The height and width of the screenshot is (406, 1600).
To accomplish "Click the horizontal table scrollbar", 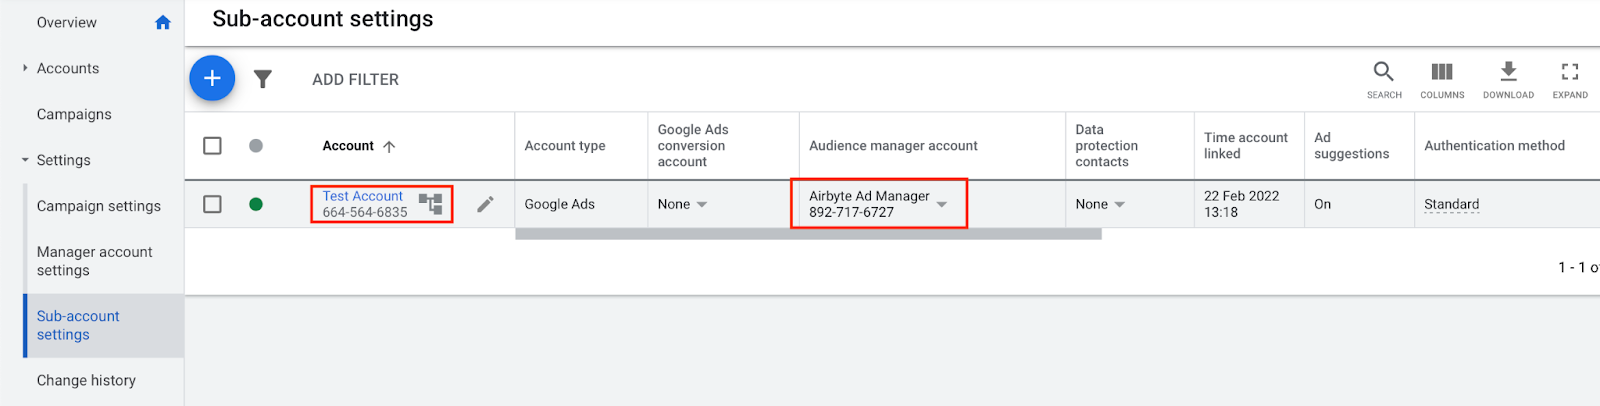I will [x=808, y=234].
